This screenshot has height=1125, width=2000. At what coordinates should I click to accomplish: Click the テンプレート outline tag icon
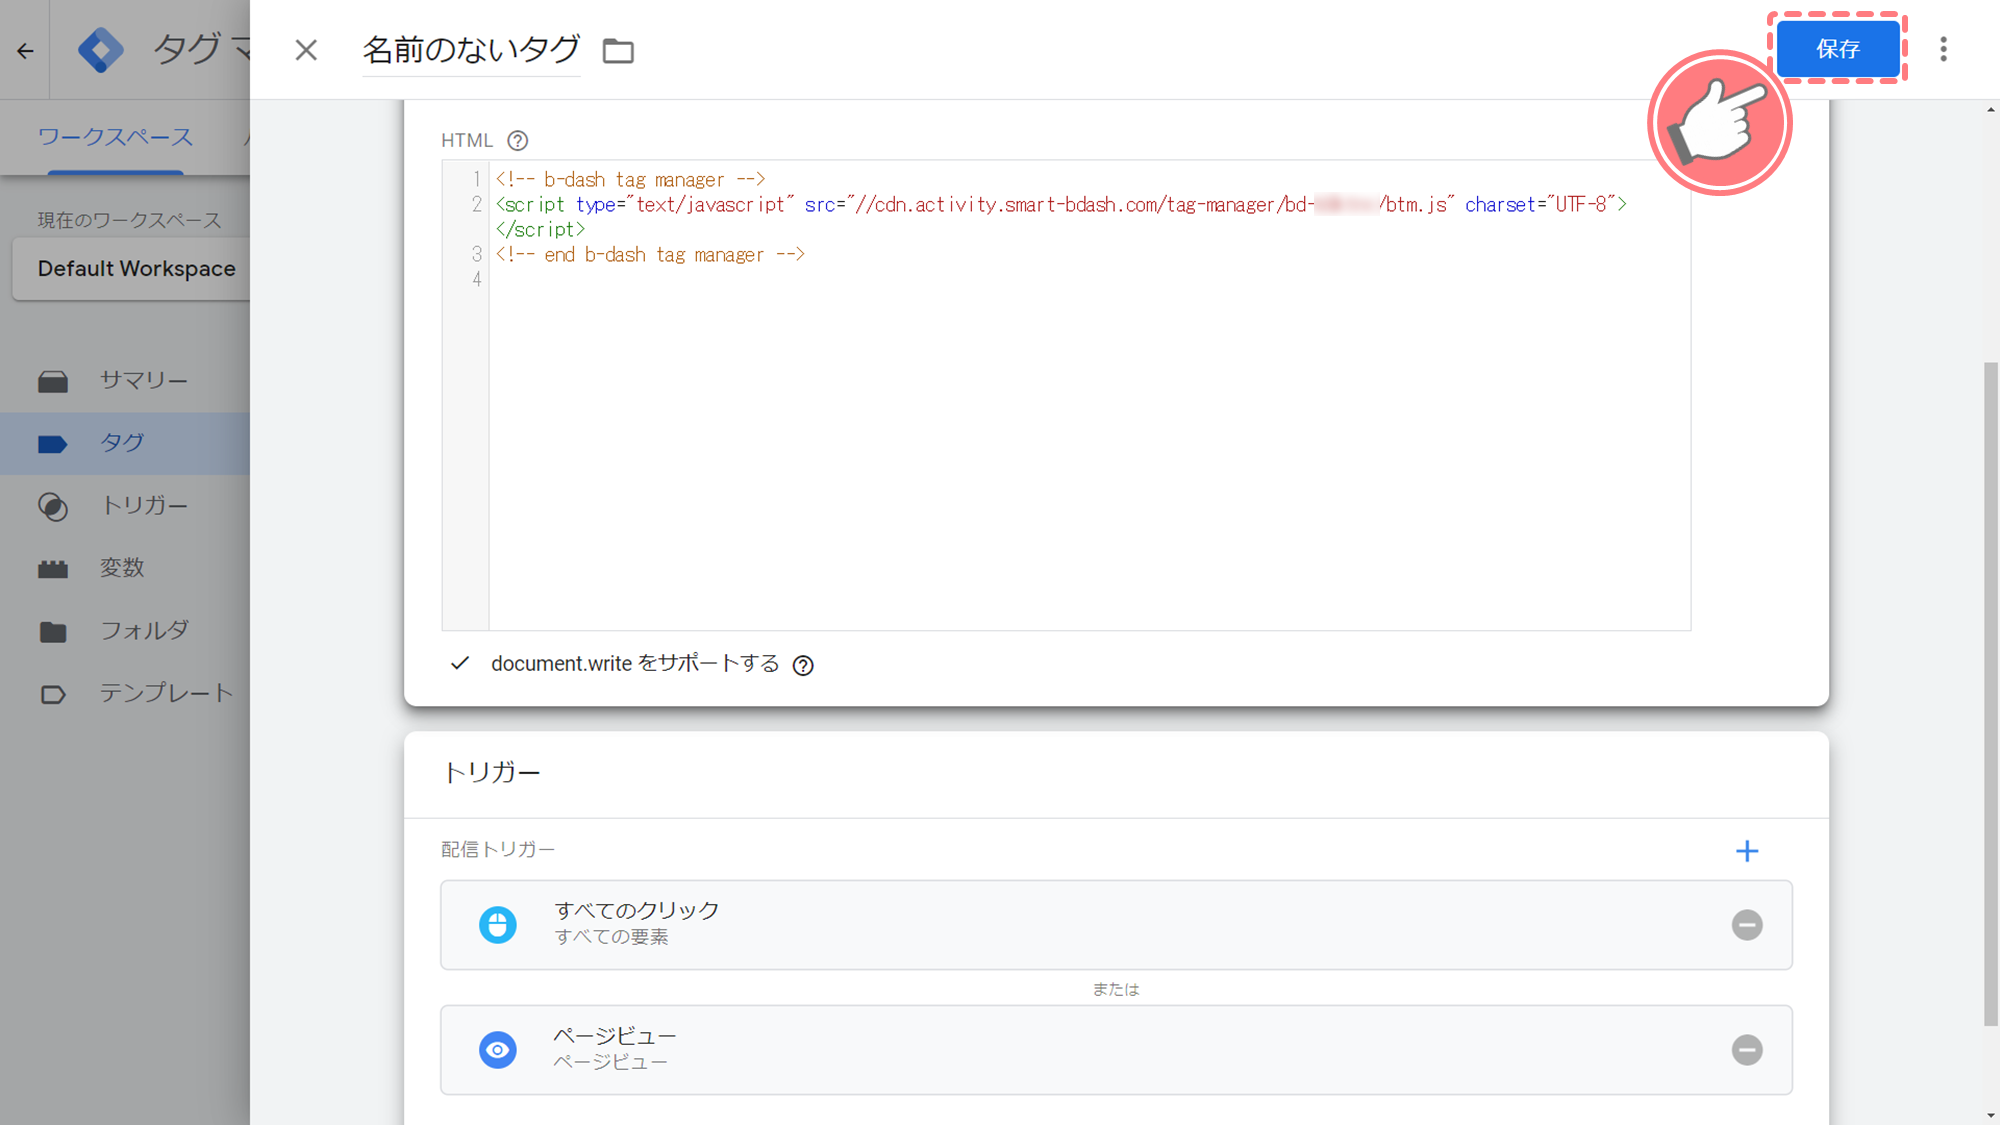pos(53,694)
